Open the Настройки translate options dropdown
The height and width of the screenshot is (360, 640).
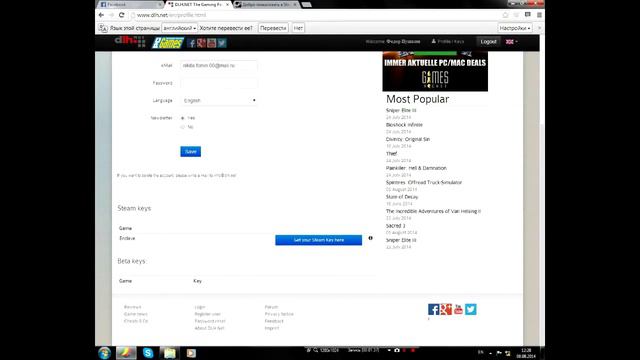(515, 28)
